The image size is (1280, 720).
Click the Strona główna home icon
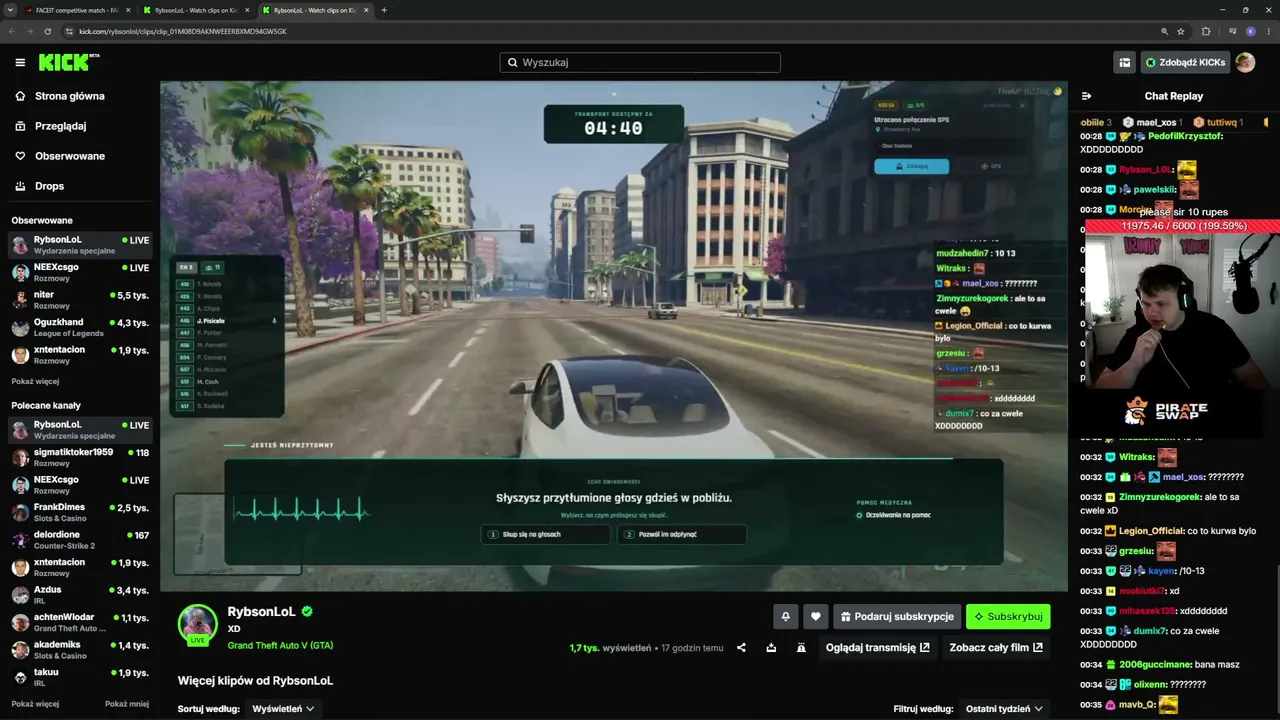coord(20,96)
